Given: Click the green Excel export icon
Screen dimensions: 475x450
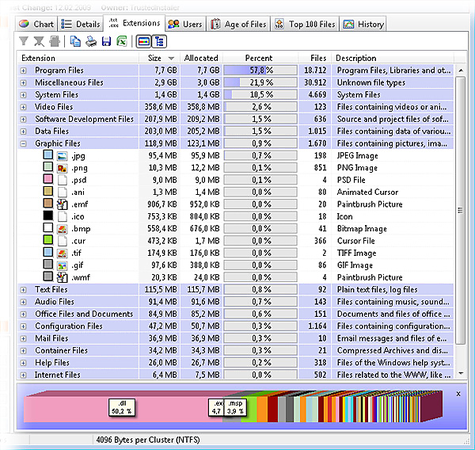Looking at the screenshot, I should pos(122,41).
